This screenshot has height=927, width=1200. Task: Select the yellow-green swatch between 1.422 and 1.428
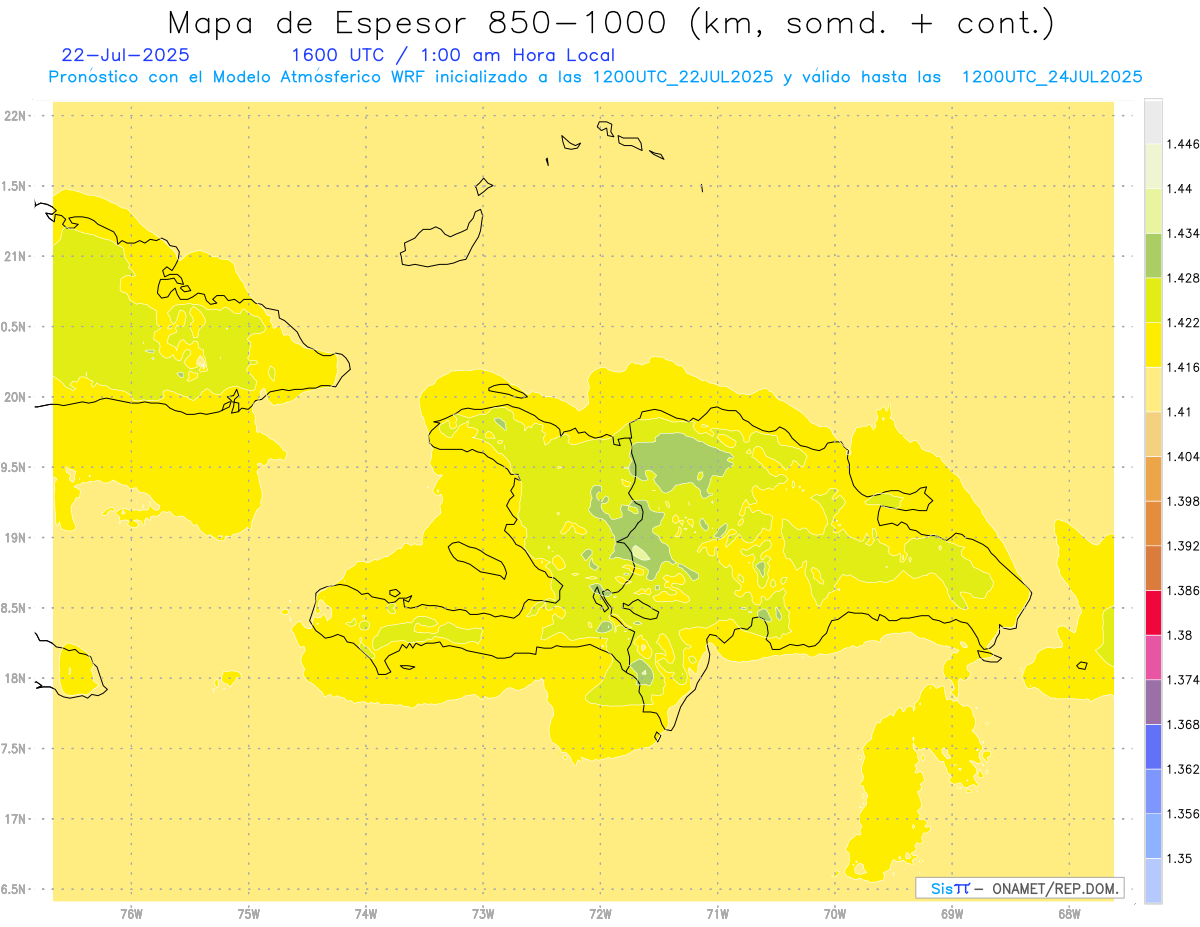(1153, 300)
